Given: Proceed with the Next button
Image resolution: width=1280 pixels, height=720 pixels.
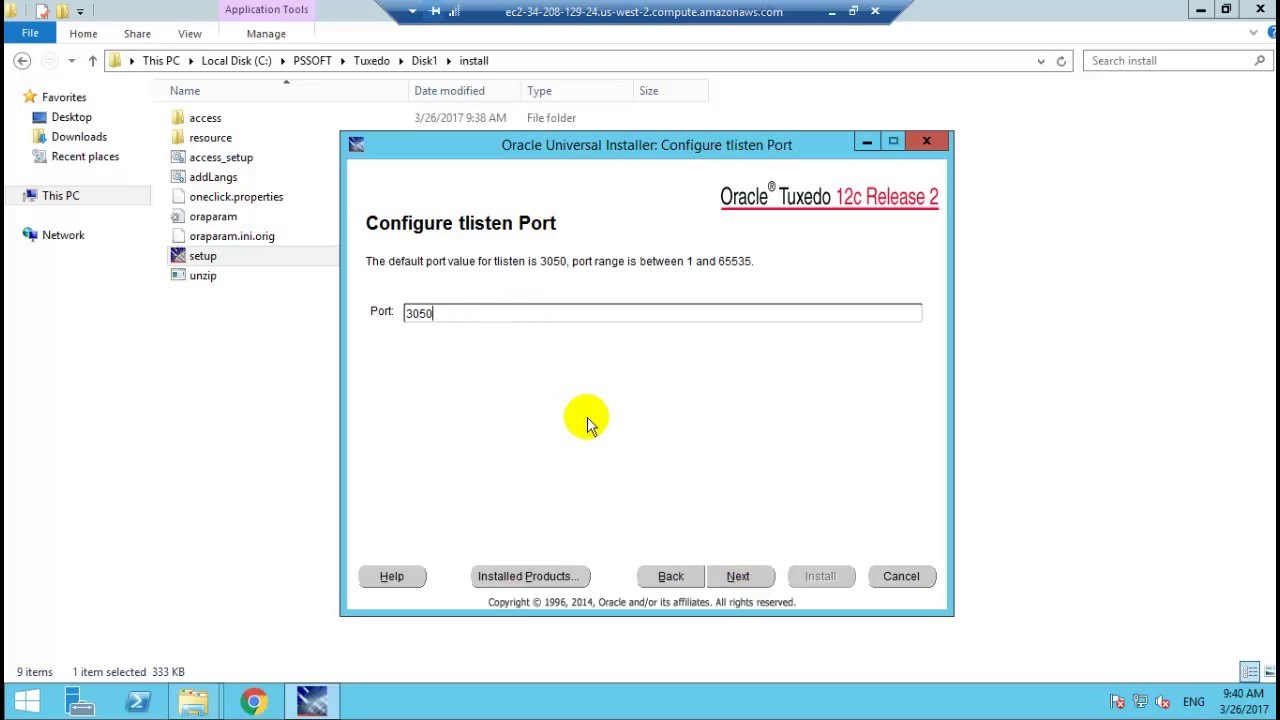Looking at the screenshot, I should click(738, 576).
